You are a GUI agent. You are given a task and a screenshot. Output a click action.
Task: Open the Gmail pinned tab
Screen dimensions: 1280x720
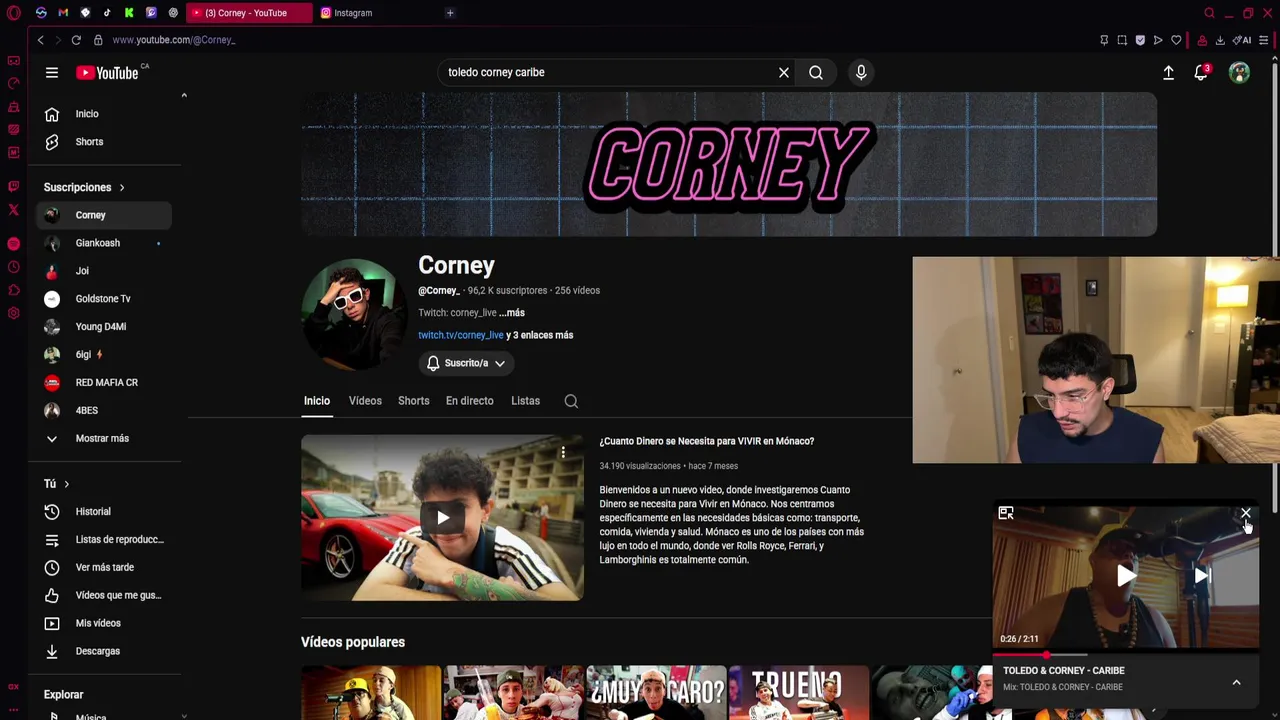(x=63, y=13)
